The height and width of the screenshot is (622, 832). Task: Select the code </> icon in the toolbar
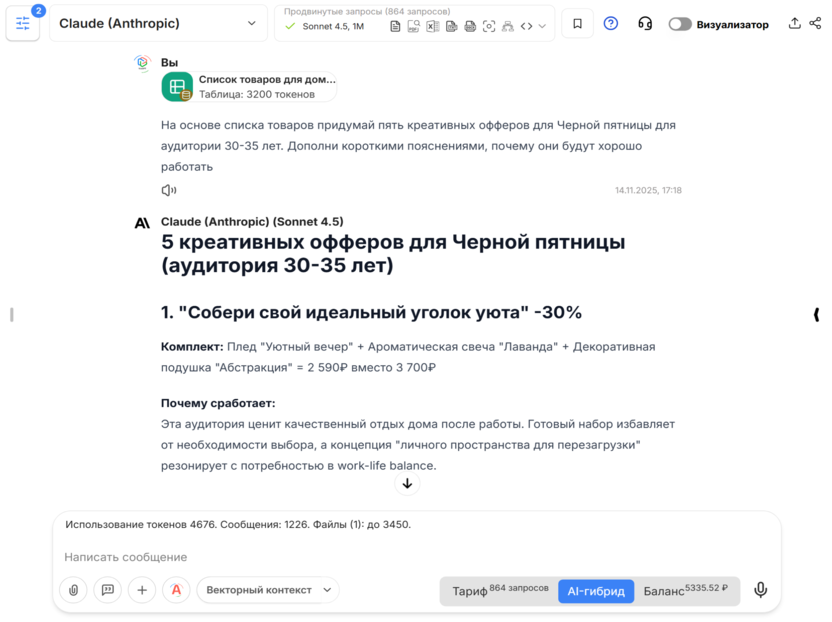pos(526,26)
